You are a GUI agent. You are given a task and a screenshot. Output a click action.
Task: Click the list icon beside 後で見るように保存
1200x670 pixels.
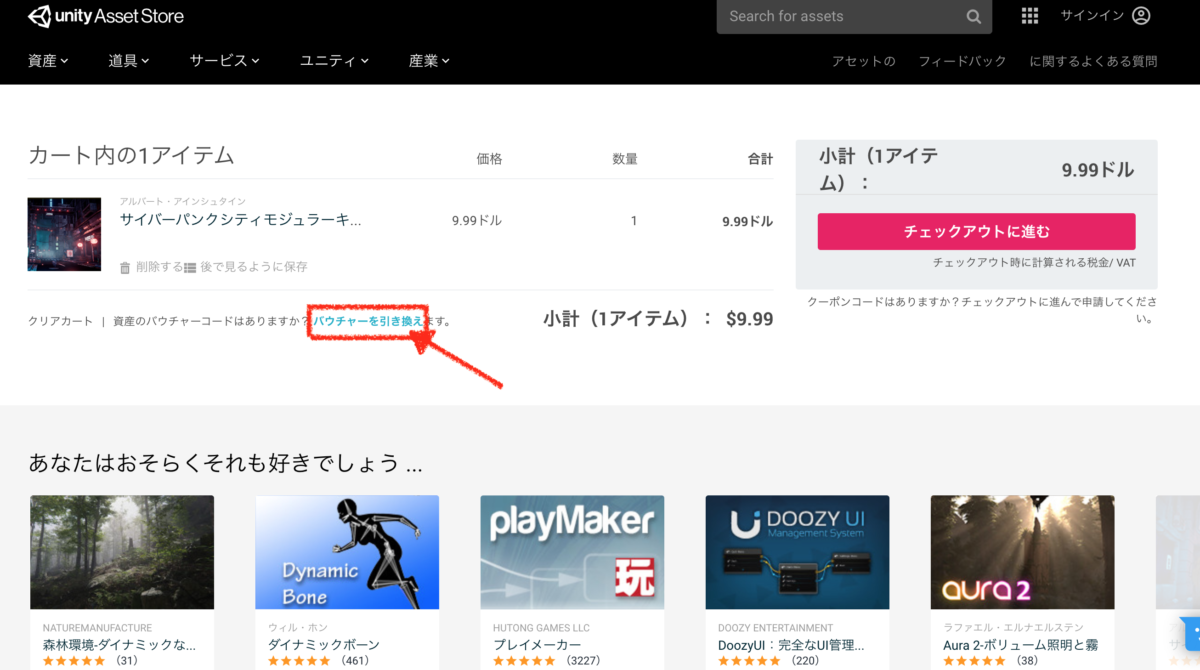(x=190, y=268)
